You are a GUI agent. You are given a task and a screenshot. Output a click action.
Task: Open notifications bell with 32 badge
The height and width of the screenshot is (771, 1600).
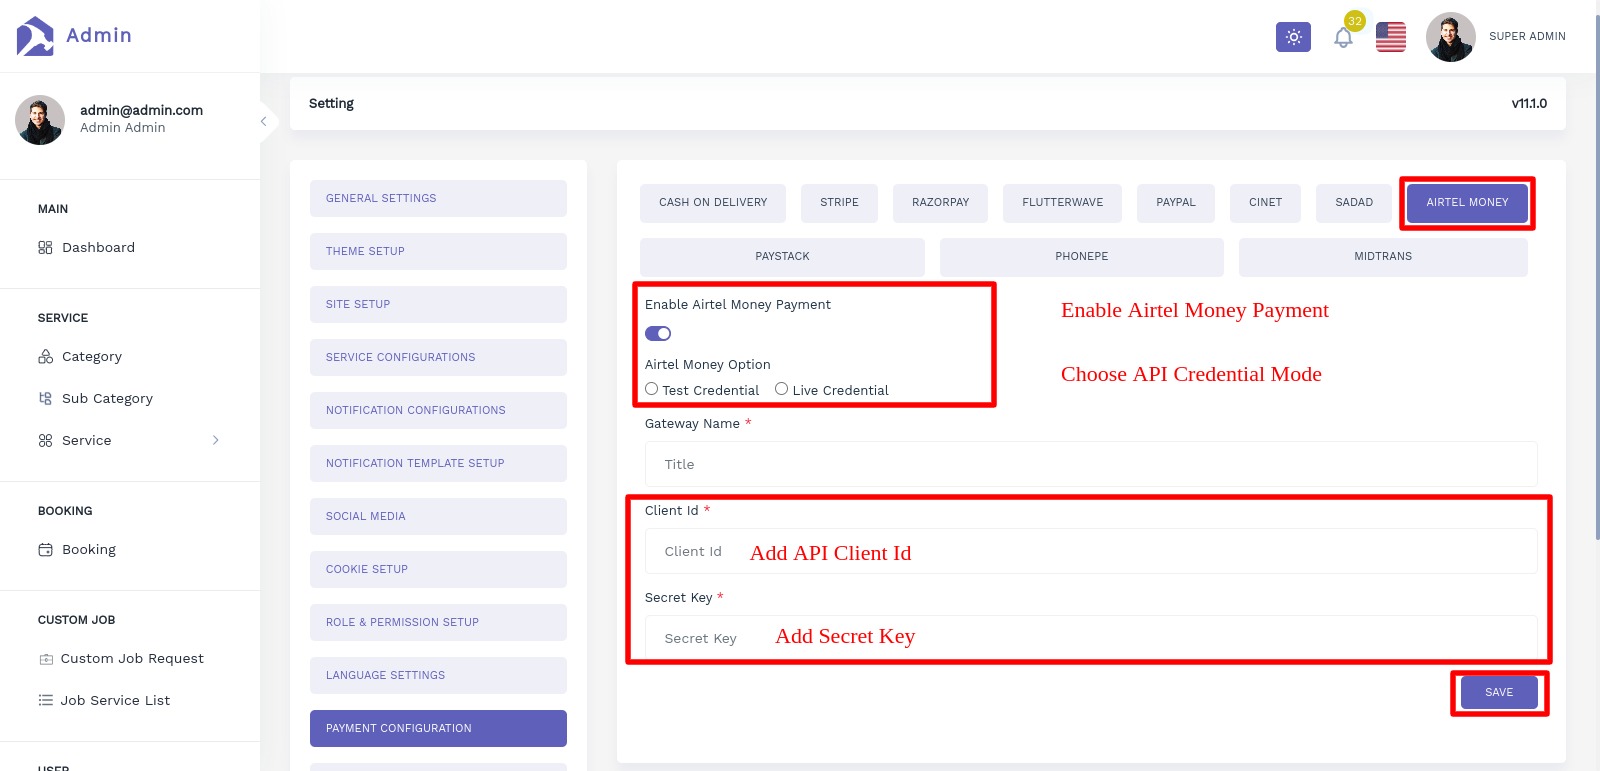[x=1343, y=37]
